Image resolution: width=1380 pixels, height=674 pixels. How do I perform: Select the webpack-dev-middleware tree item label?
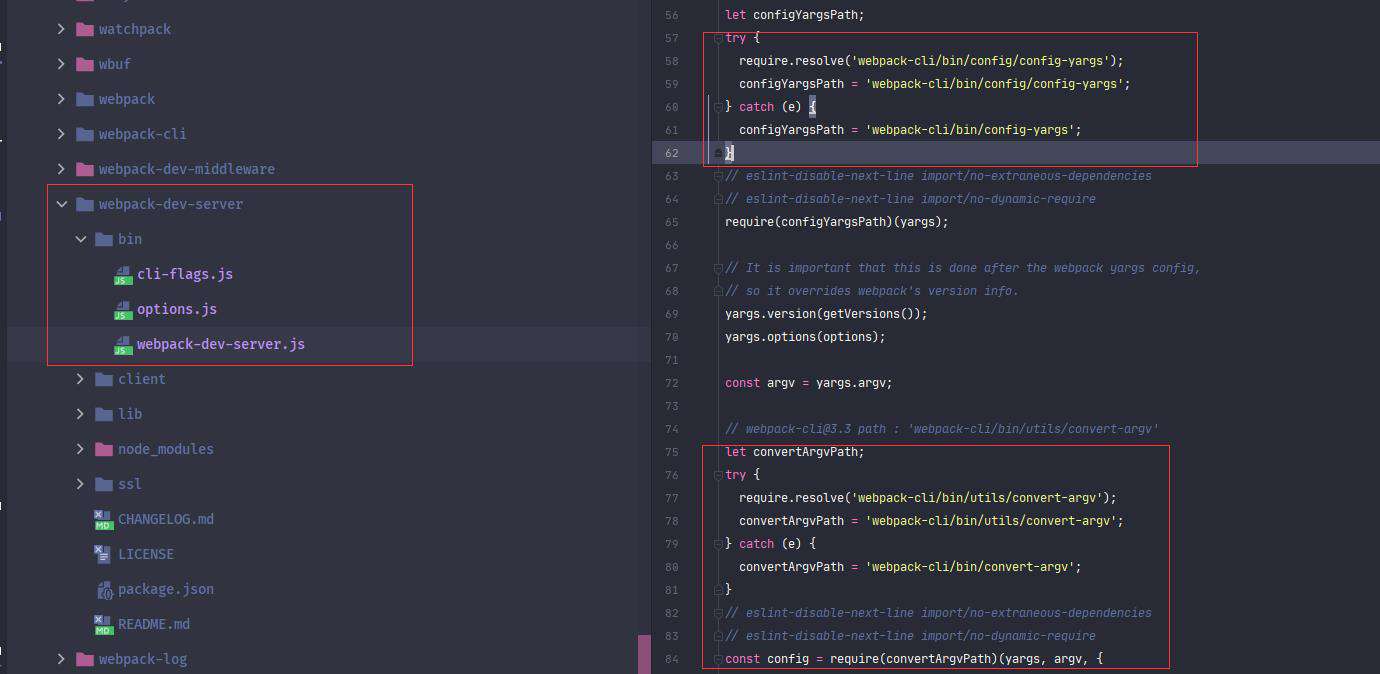pyautogui.click(x=187, y=169)
